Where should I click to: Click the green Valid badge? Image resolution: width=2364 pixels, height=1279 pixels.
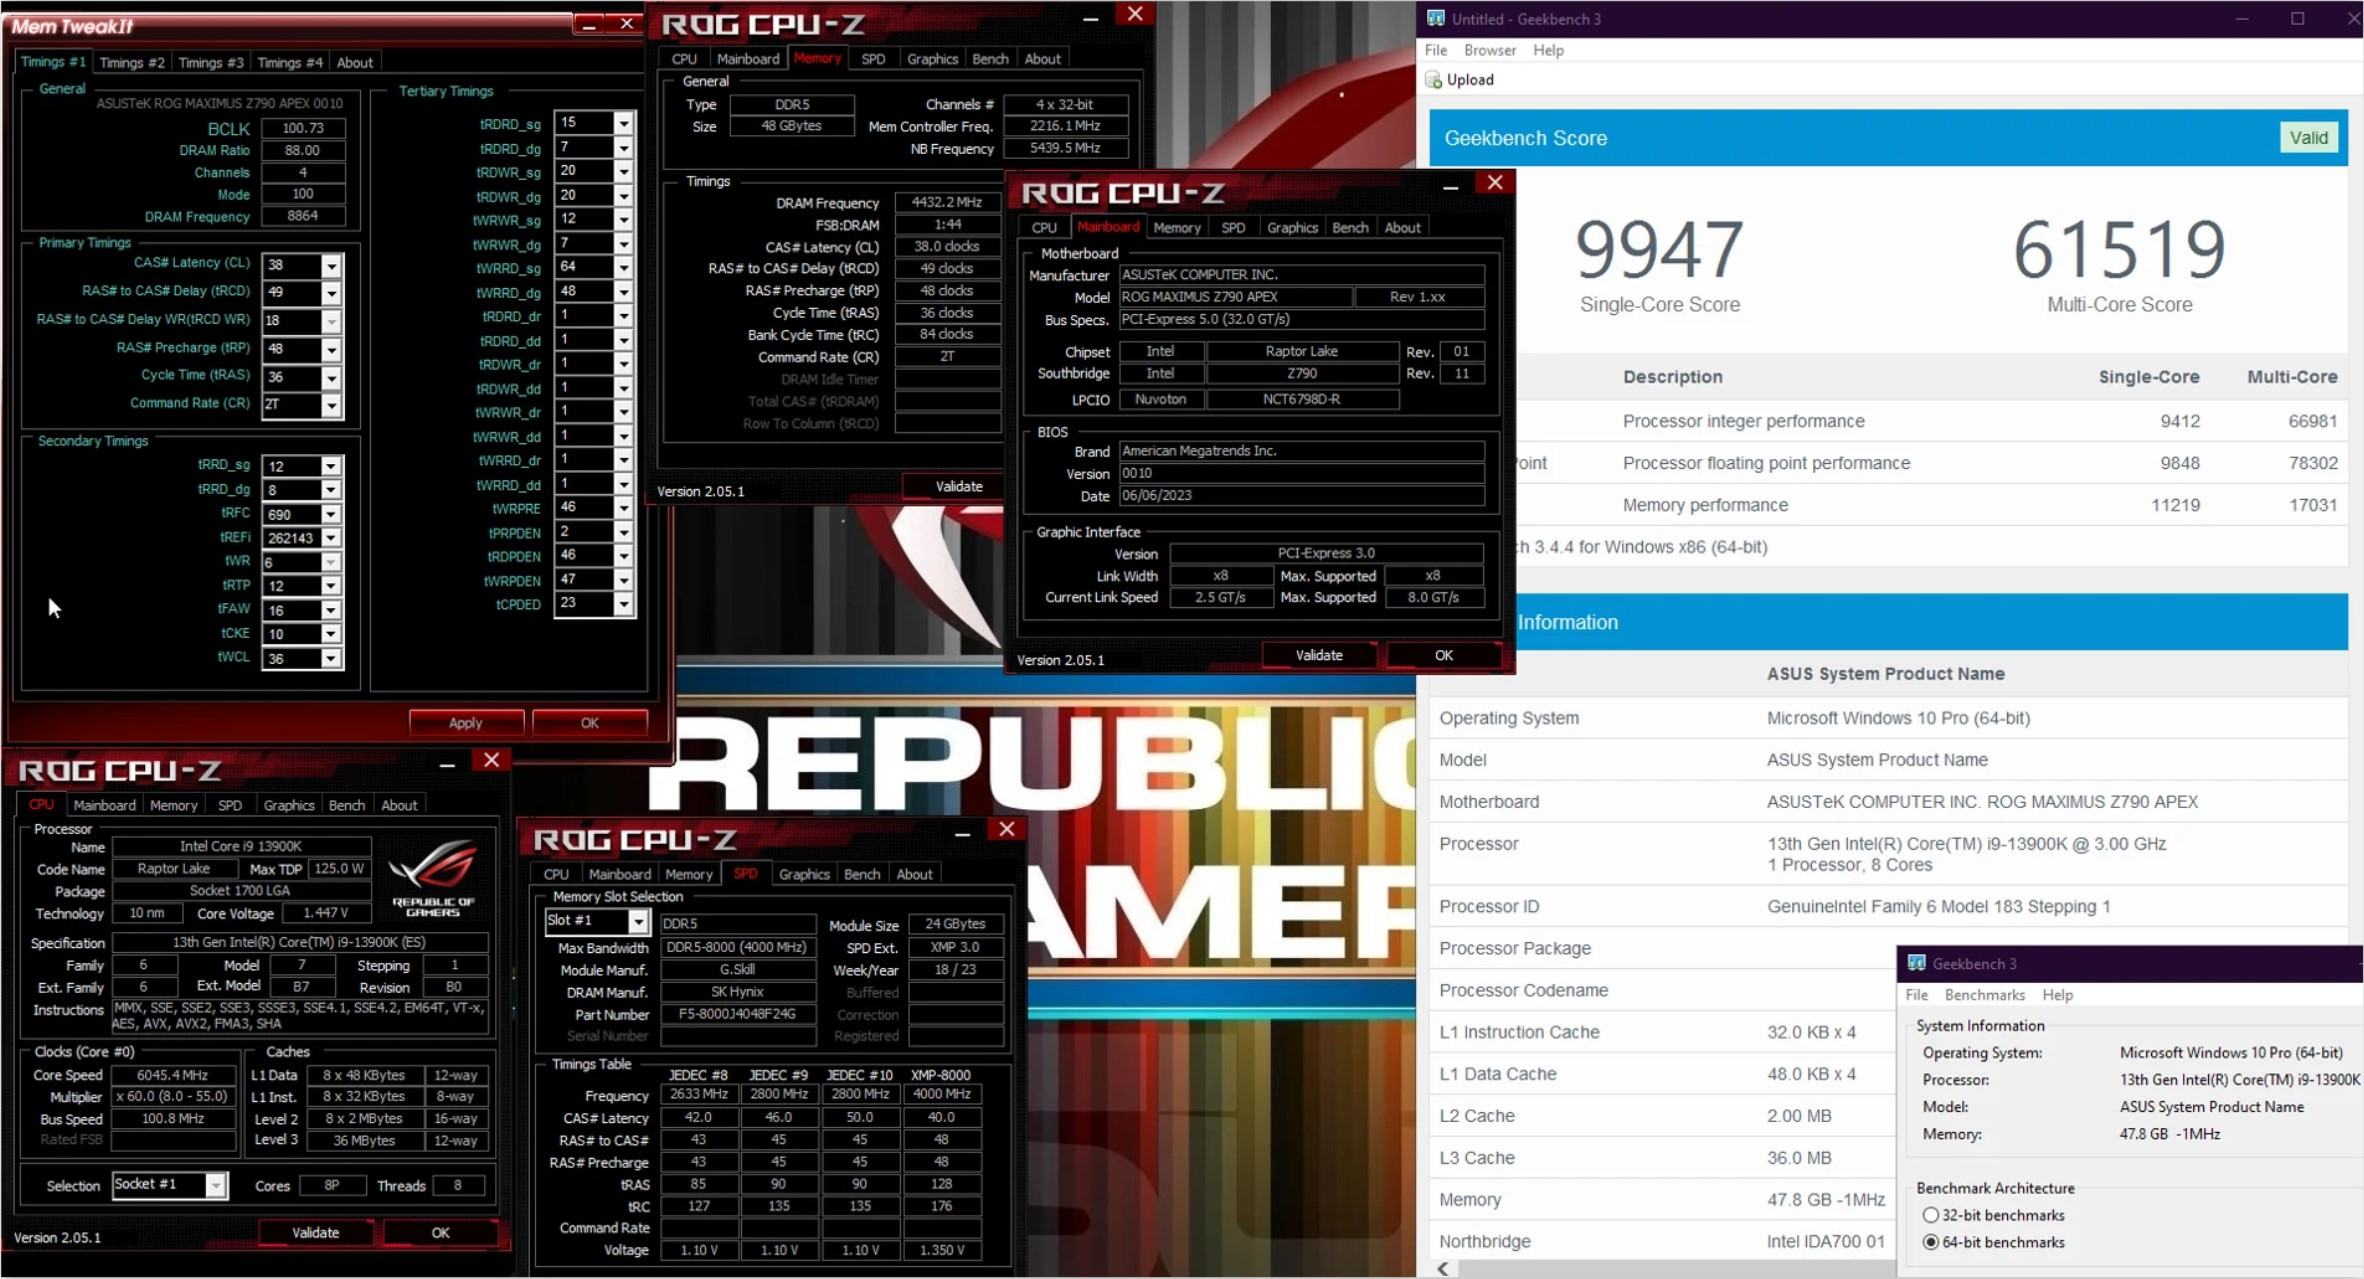2308,138
